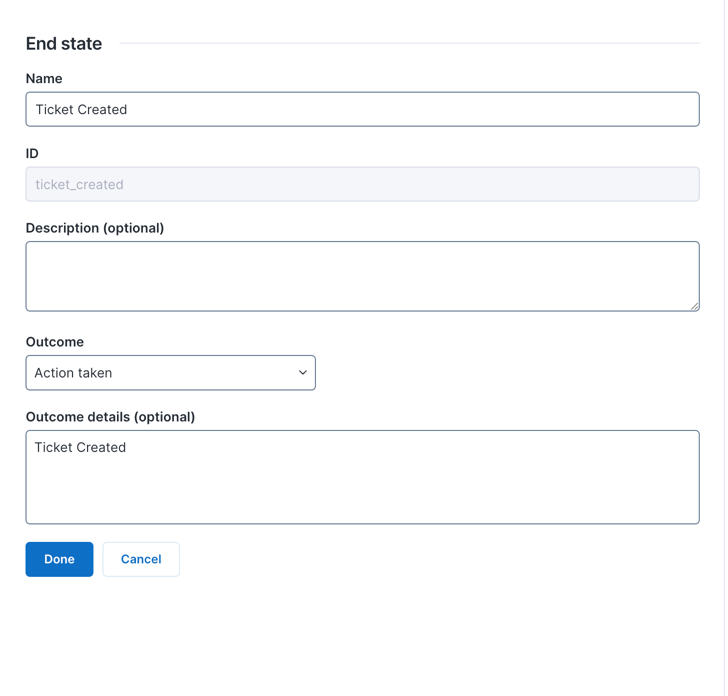Select the 'Action taken' value in Outcome
The height and width of the screenshot is (696, 728).
[73, 373]
